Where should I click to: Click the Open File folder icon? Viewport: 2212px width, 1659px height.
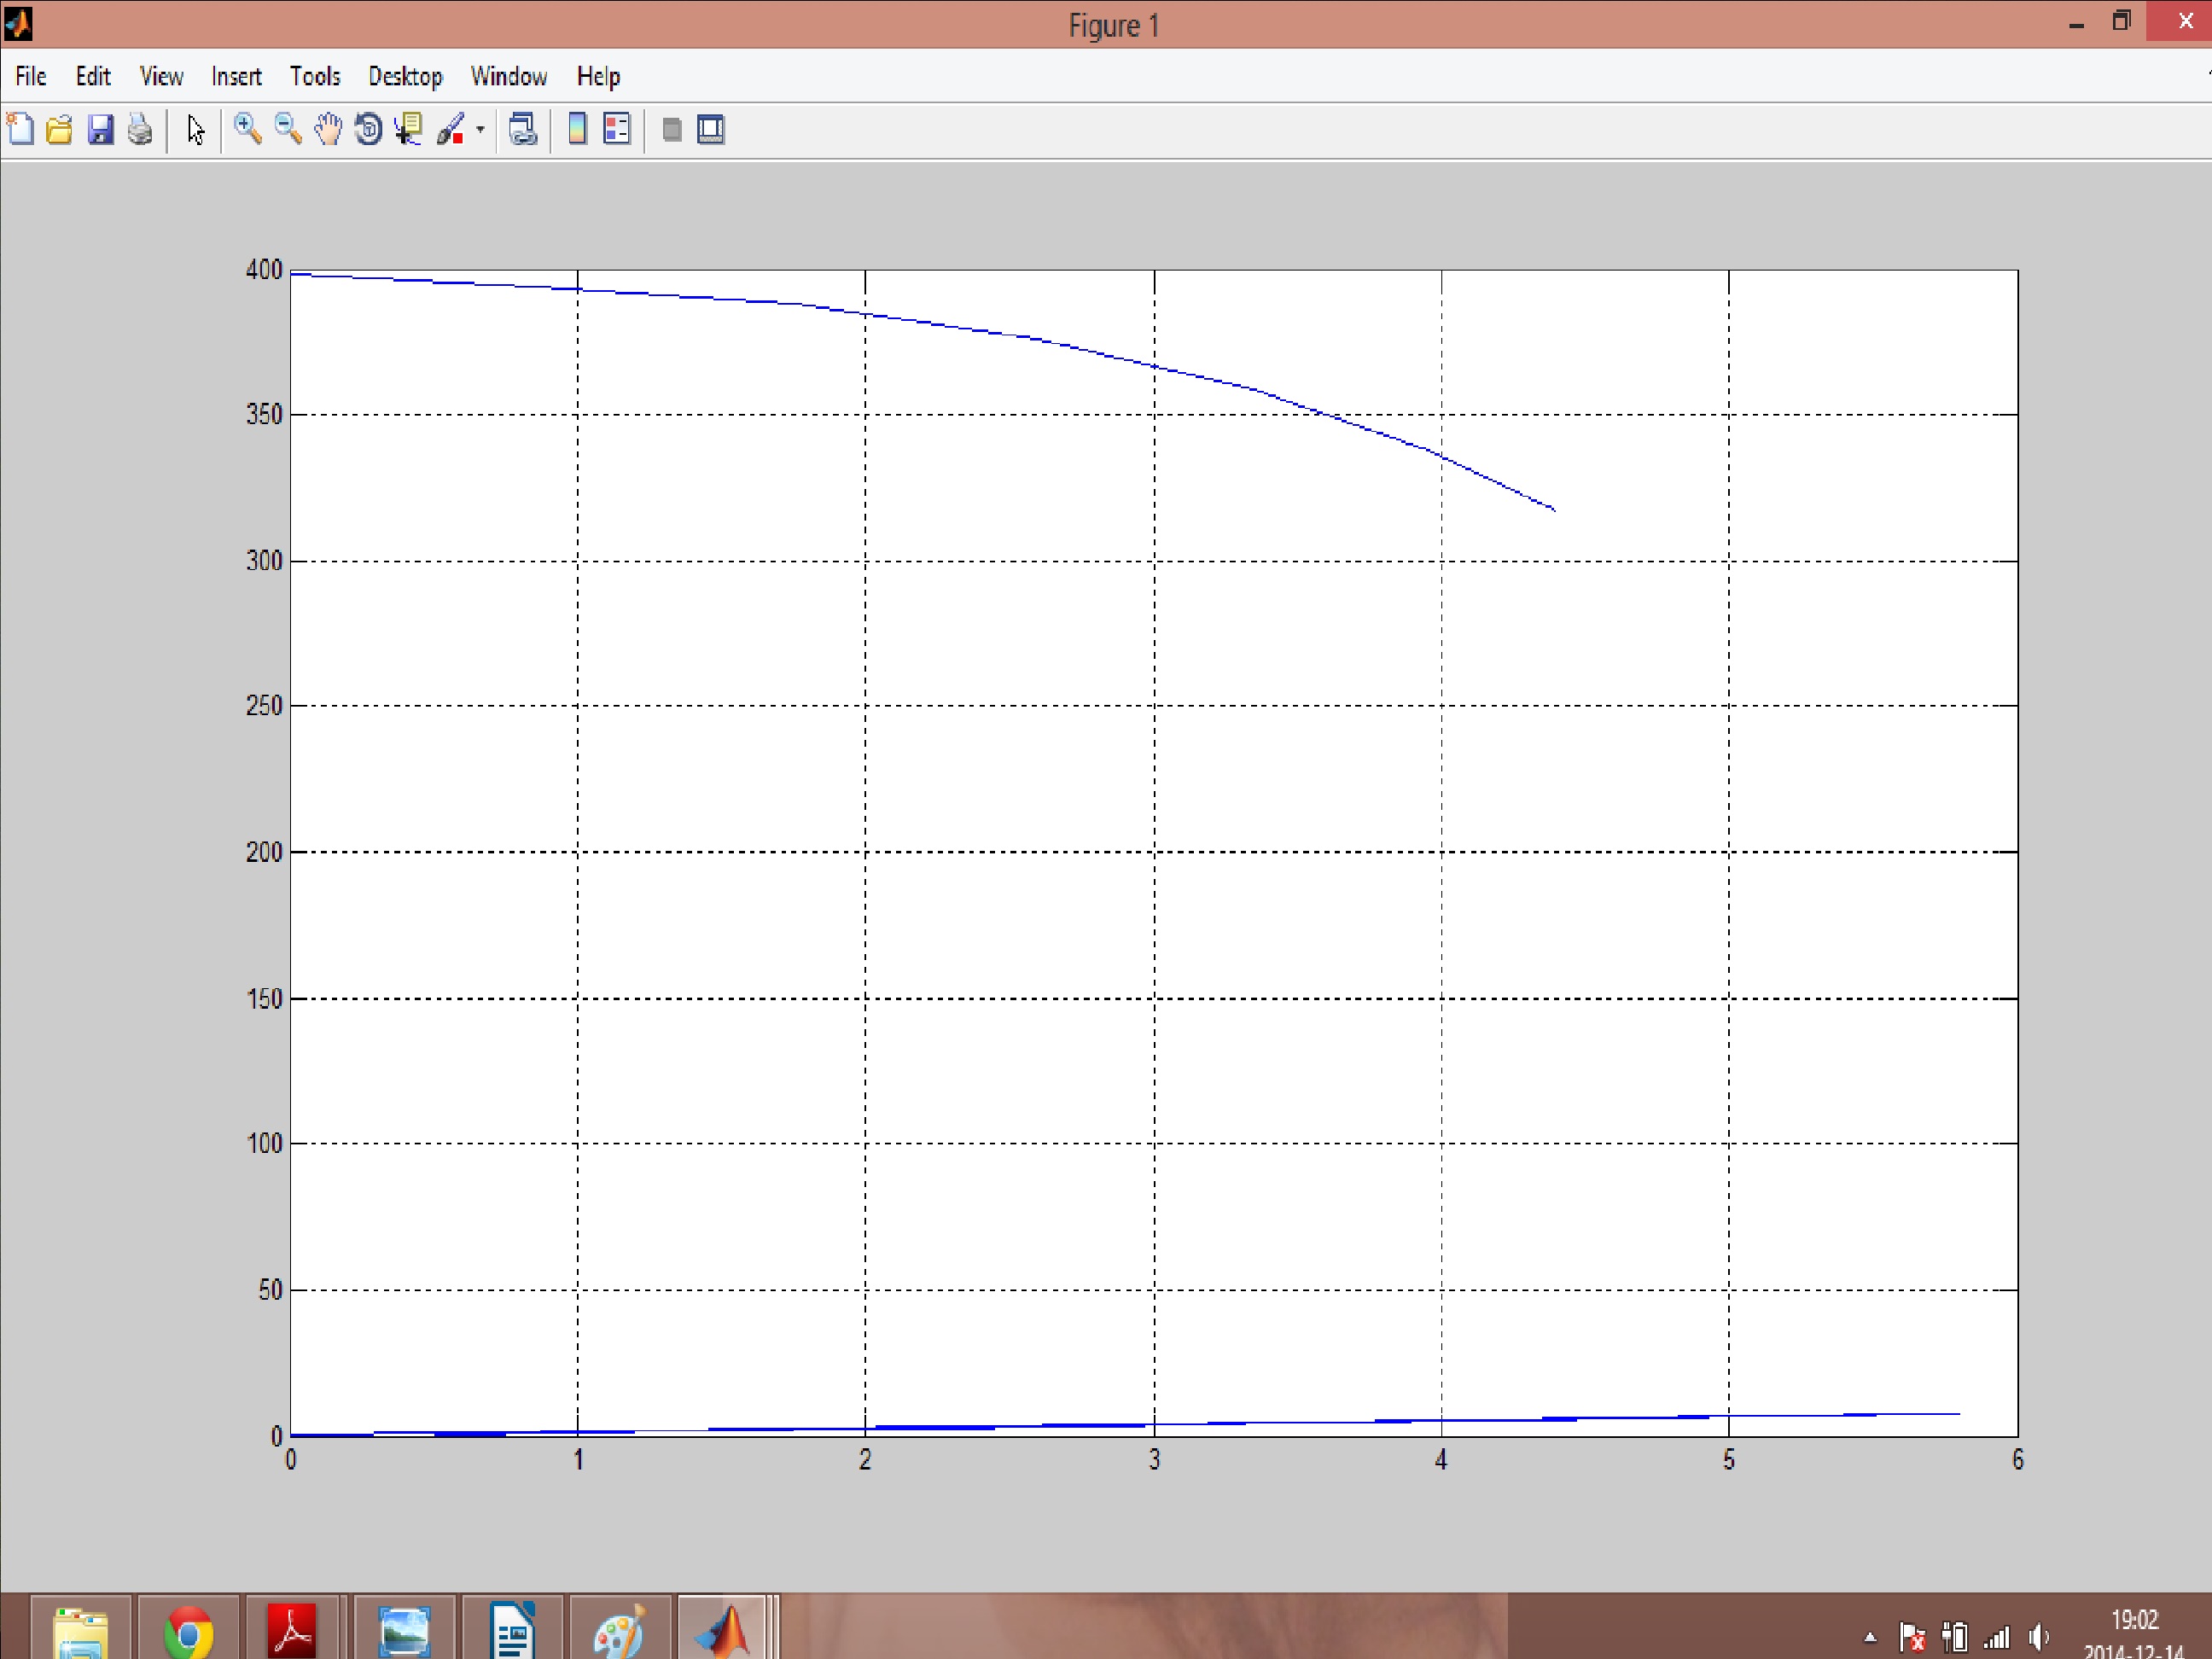(60, 130)
